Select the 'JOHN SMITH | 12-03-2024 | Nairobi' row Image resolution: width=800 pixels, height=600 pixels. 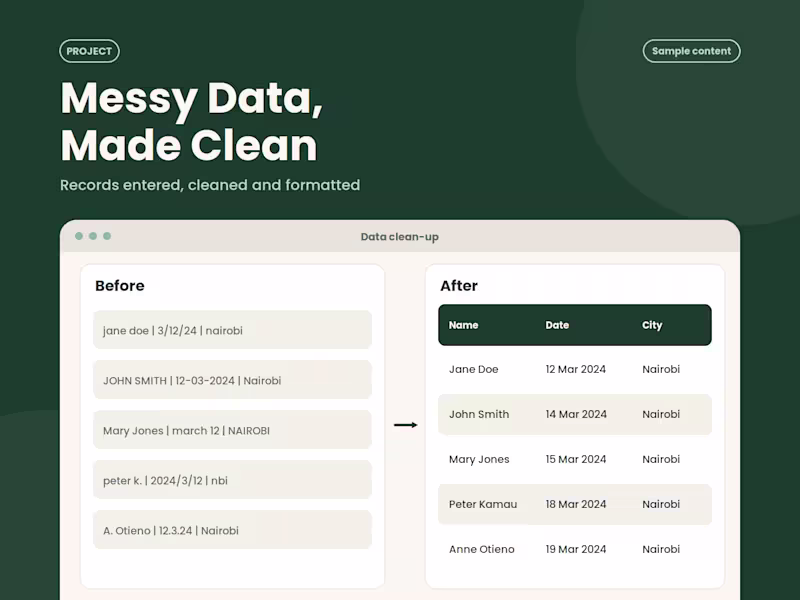click(x=232, y=380)
